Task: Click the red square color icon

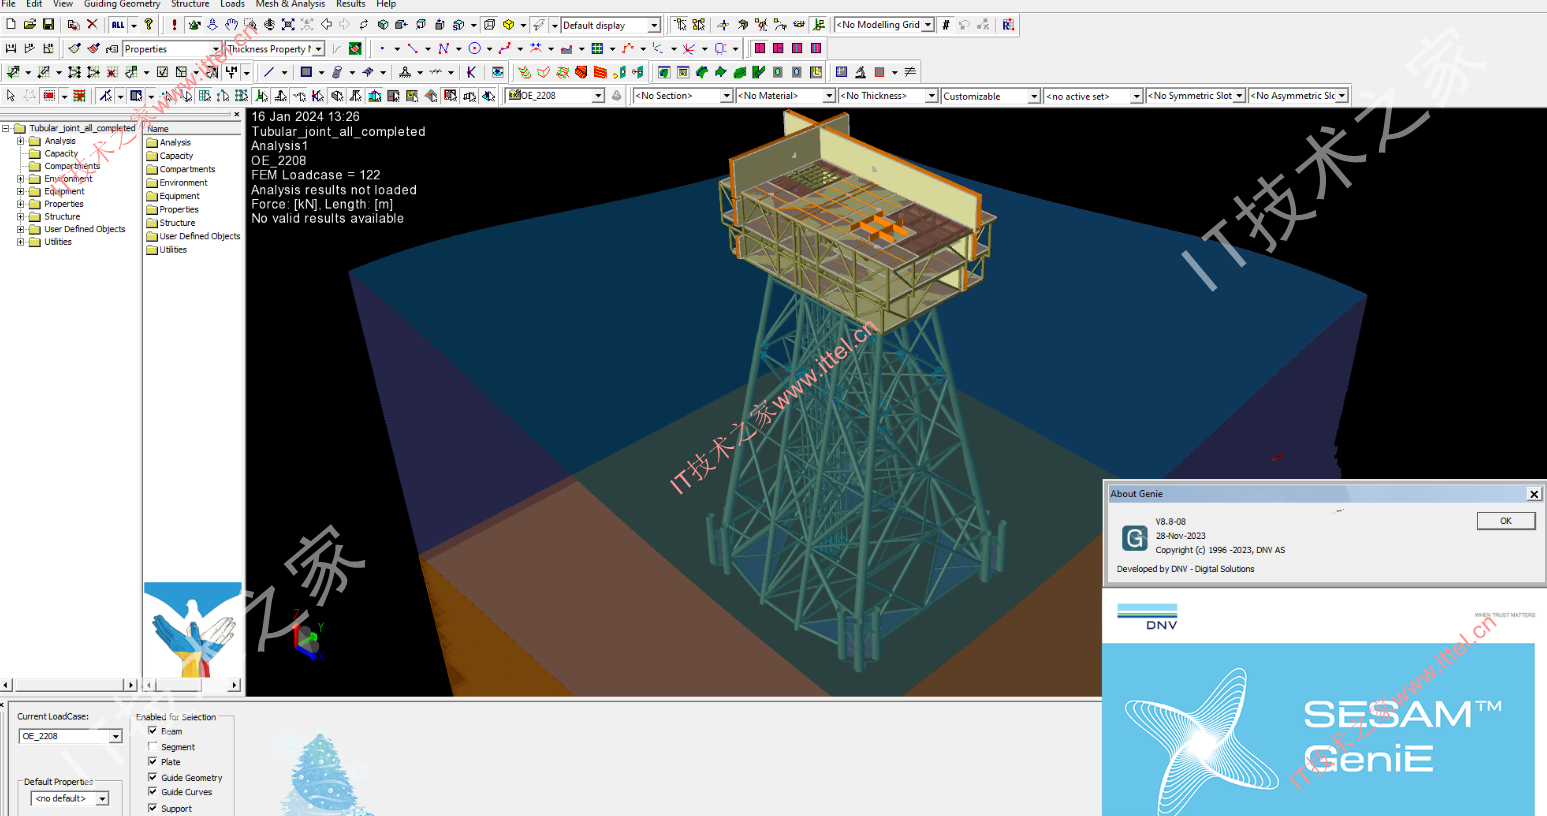Action: [x=879, y=72]
